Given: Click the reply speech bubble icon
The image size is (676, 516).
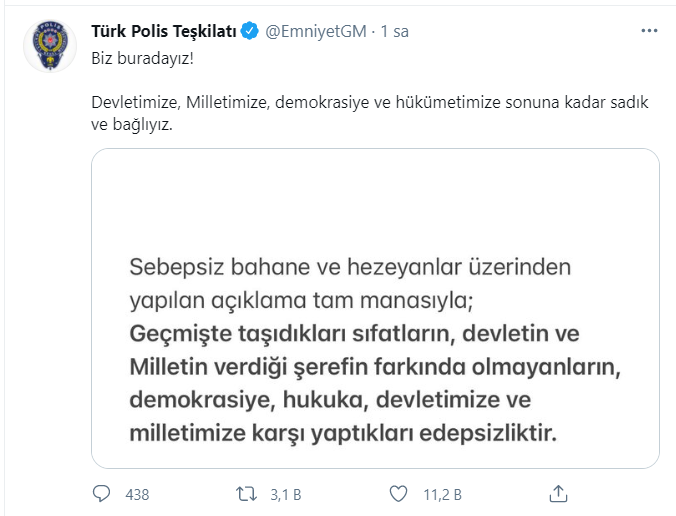Looking at the screenshot, I should pos(101,494).
